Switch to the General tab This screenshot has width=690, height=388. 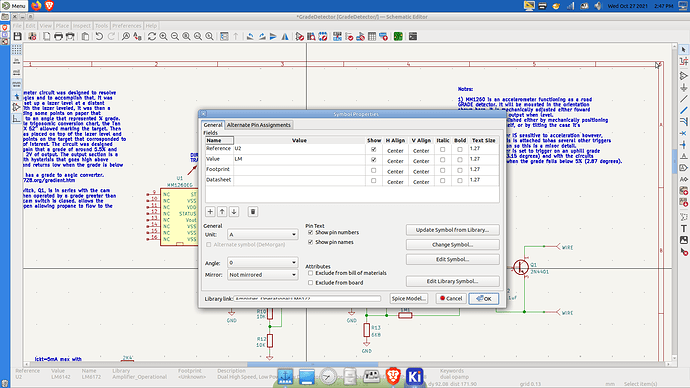[213, 125]
